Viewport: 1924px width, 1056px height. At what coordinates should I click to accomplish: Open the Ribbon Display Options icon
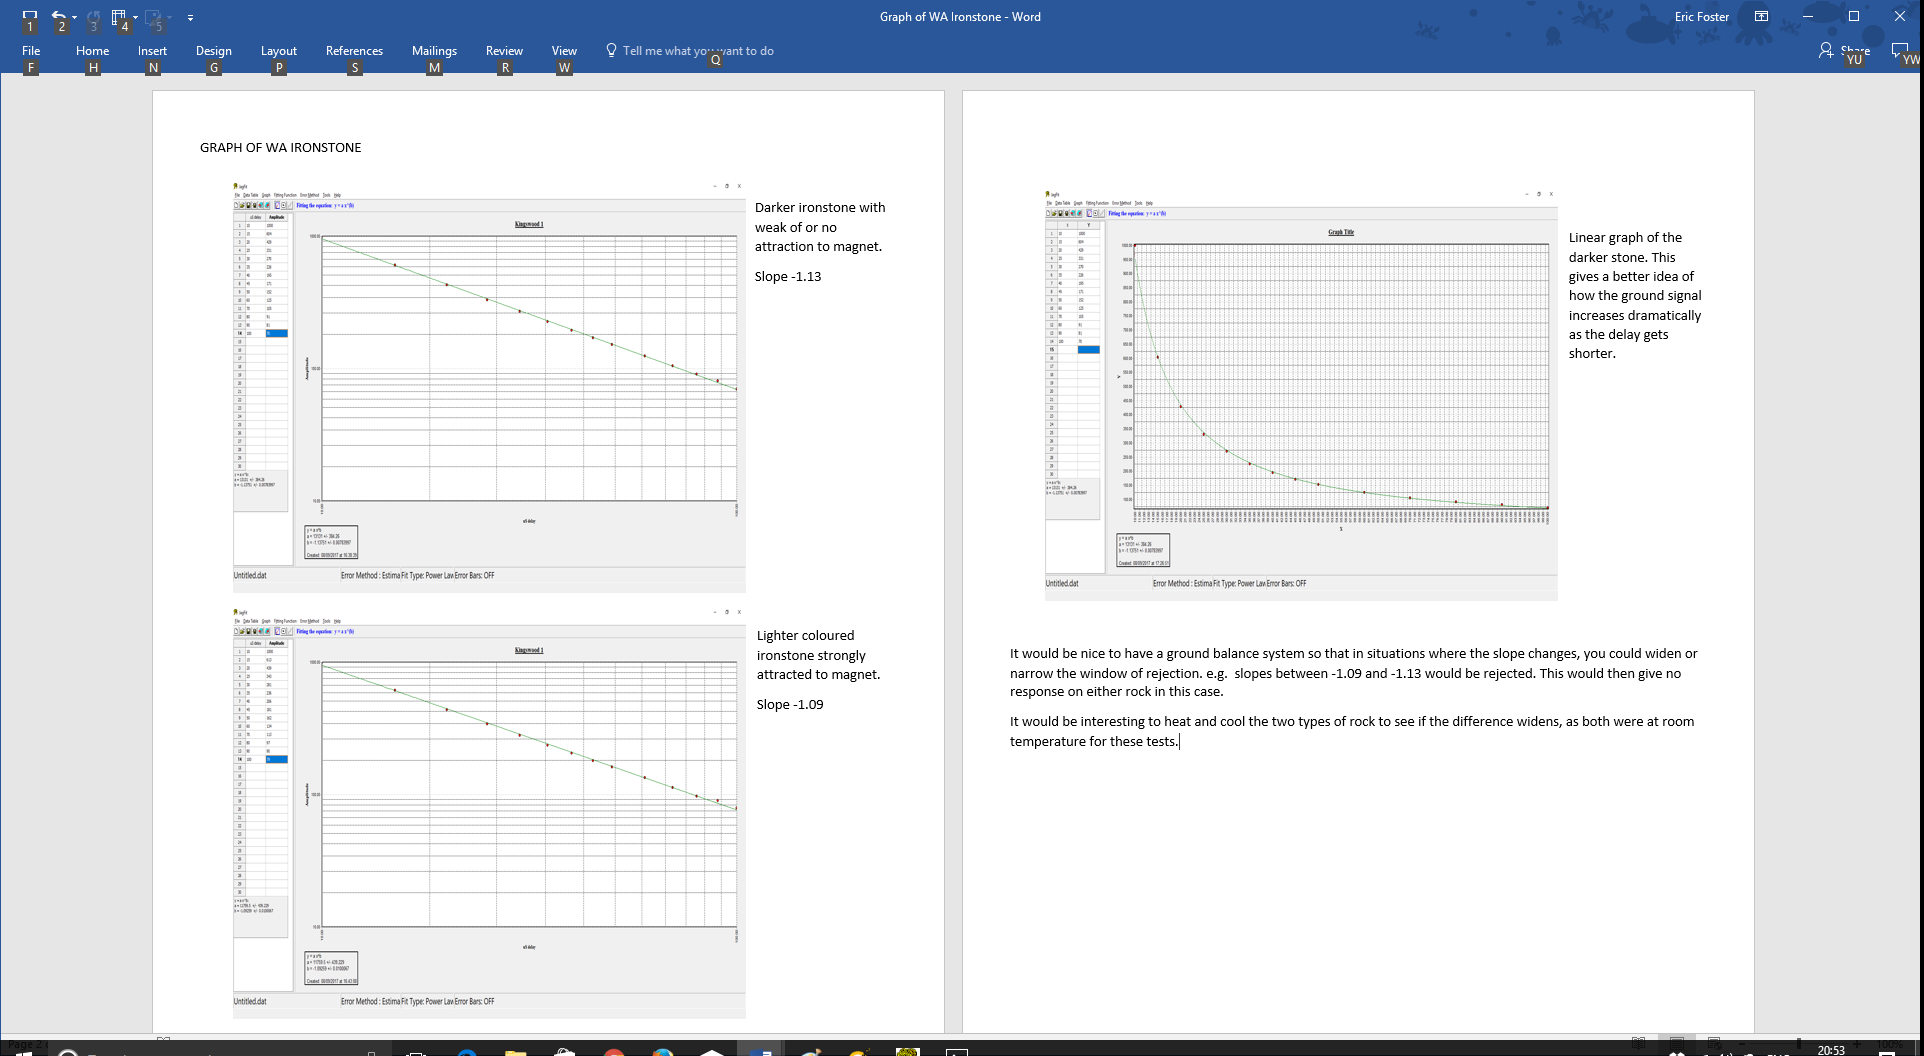click(1761, 17)
